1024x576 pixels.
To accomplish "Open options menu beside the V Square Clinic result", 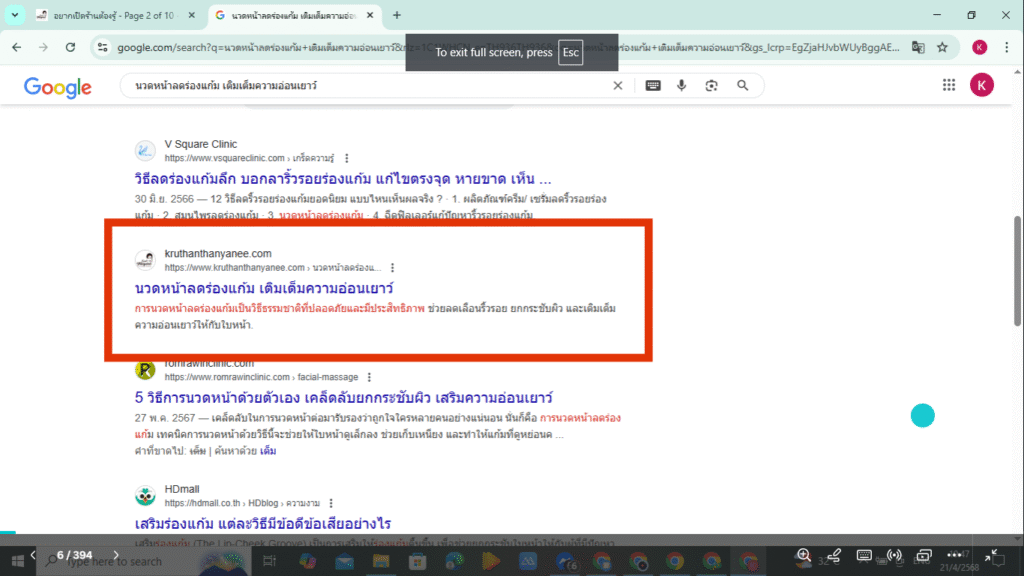I will (x=345, y=158).
